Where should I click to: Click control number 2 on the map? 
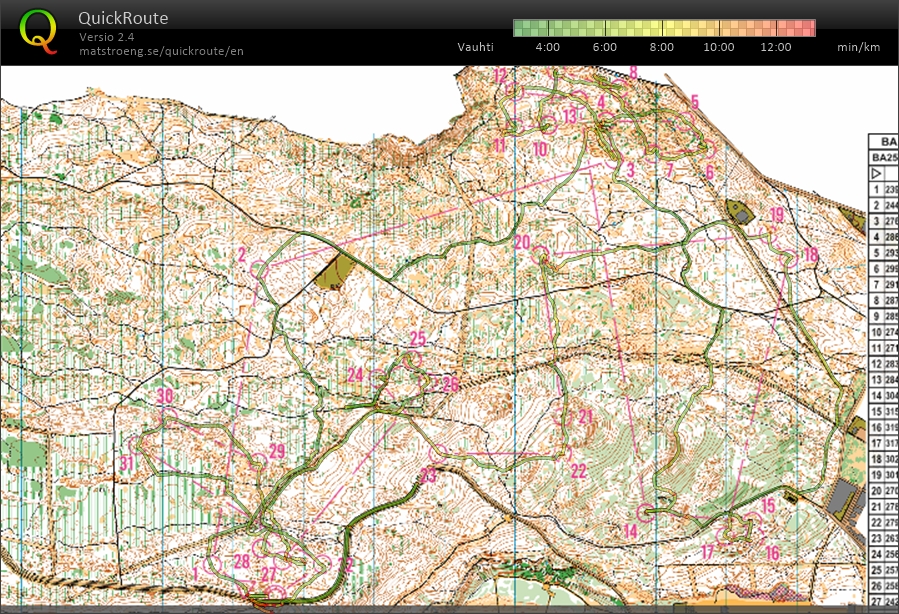pos(242,255)
